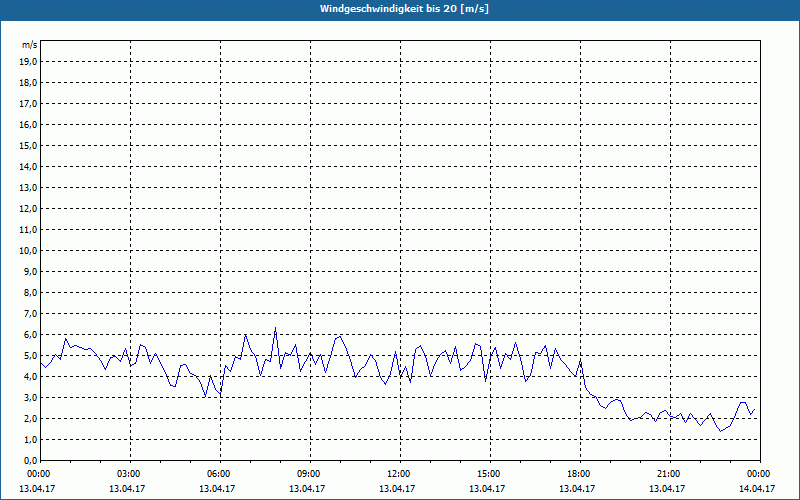Choose the '9,0' y-axis value
The height and width of the screenshot is (500, 800).
31,271
